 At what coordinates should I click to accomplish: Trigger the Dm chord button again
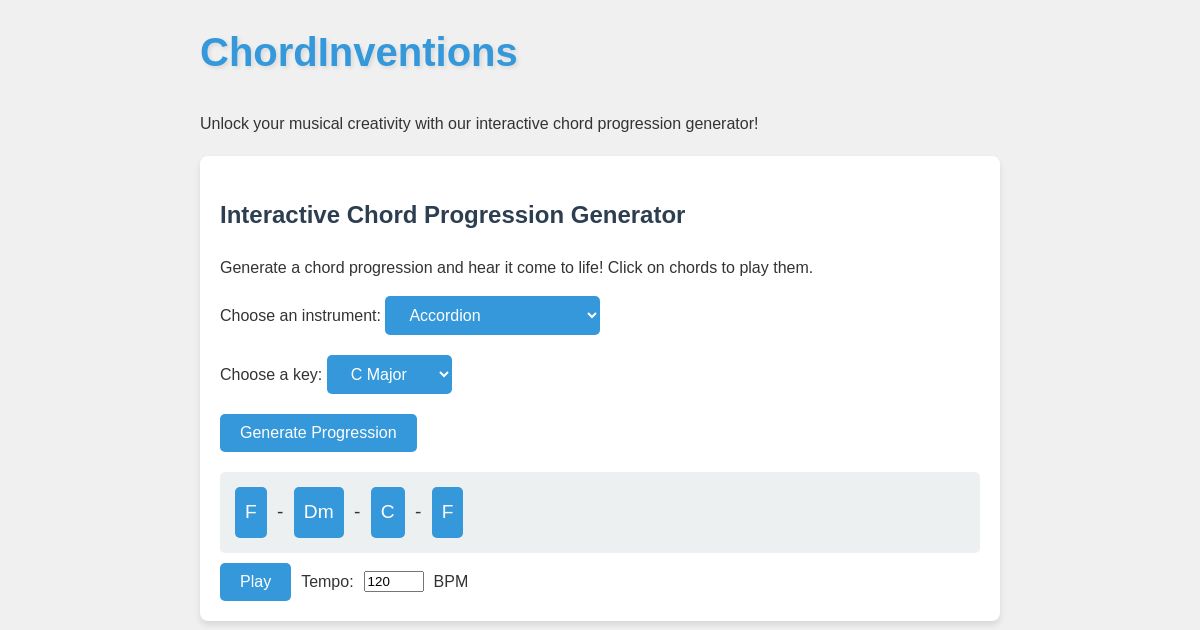[319, 512]
